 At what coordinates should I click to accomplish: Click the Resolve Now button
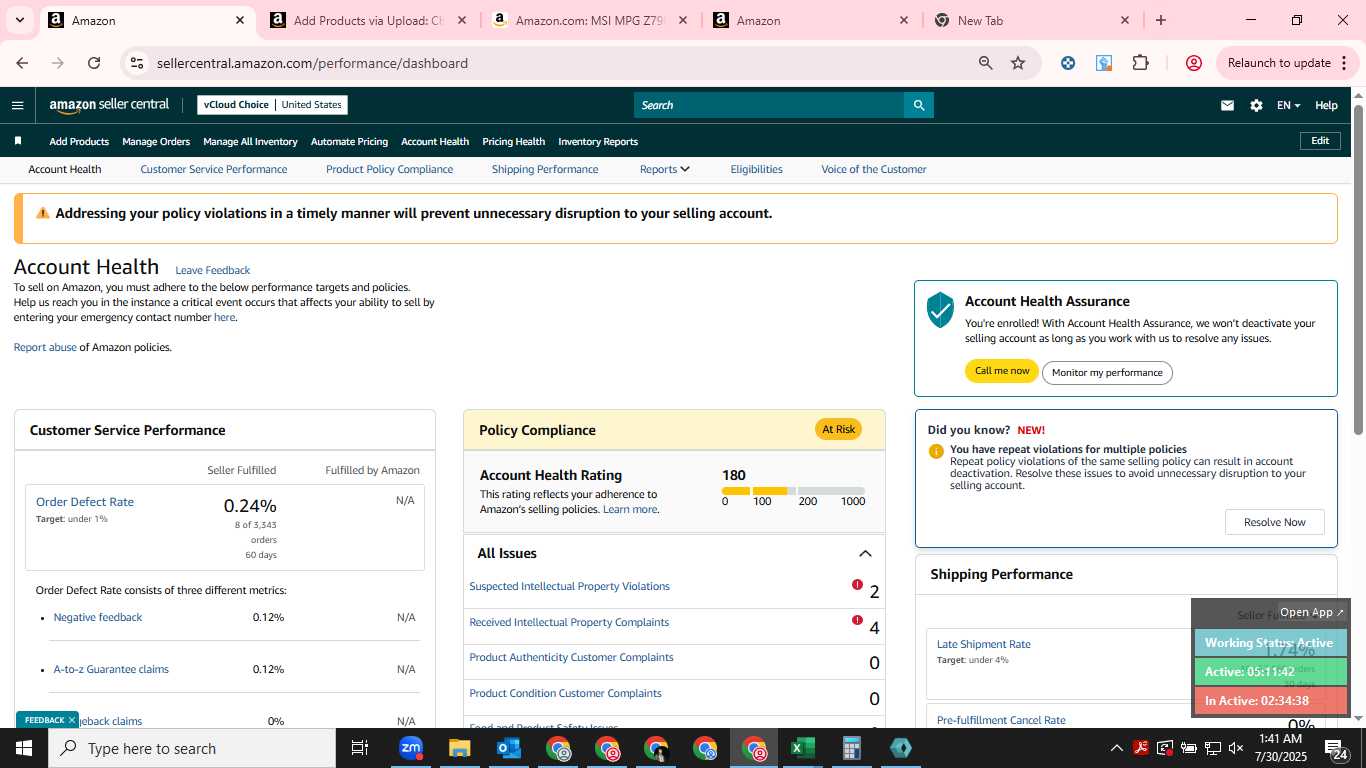click(1274, 522)
